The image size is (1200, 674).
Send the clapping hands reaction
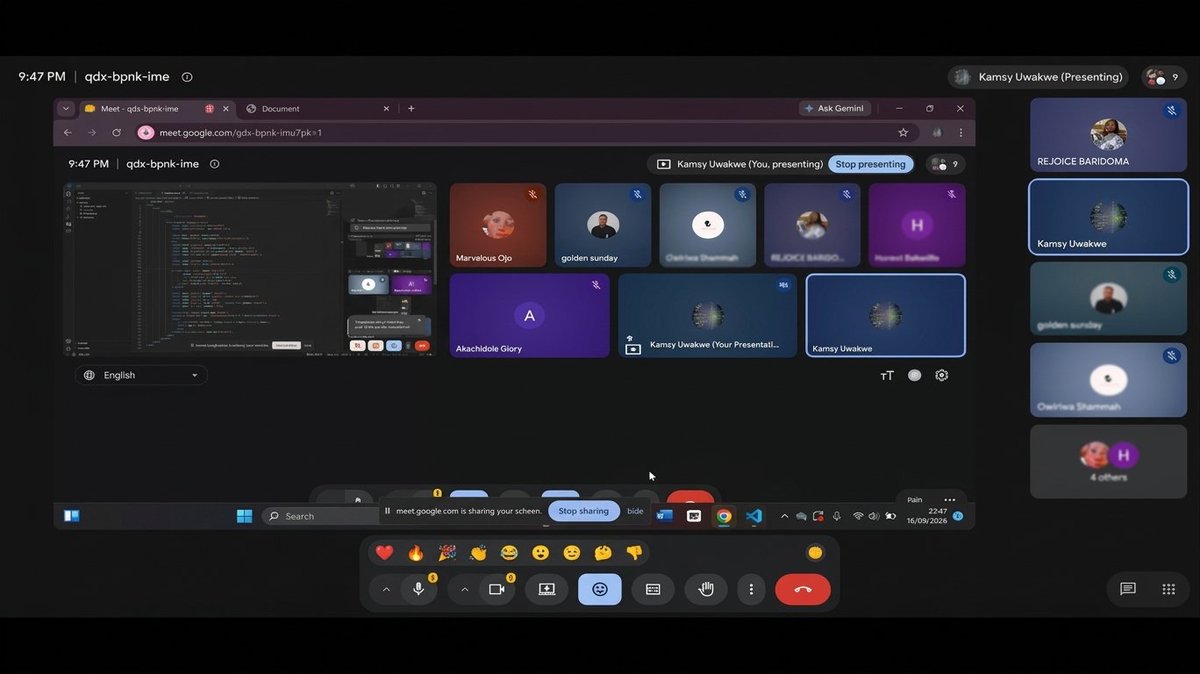478,553
